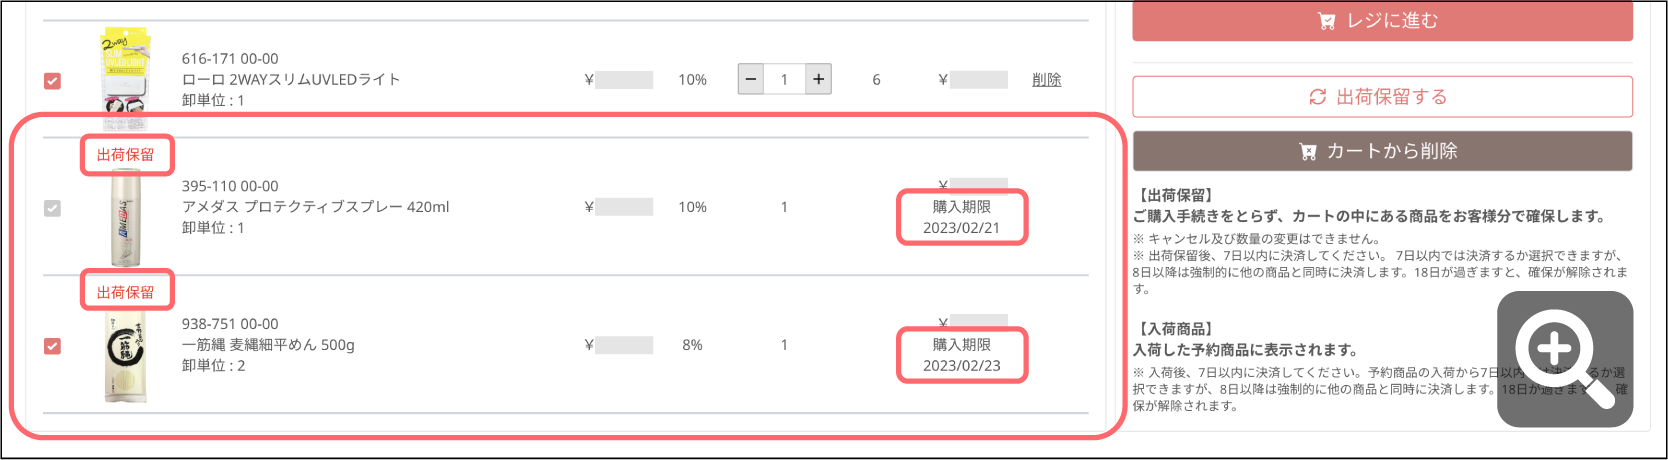Decrease UVLEDライト quantity with minus button
This screenshot has width=1668, height=460.
pos(751,79)
